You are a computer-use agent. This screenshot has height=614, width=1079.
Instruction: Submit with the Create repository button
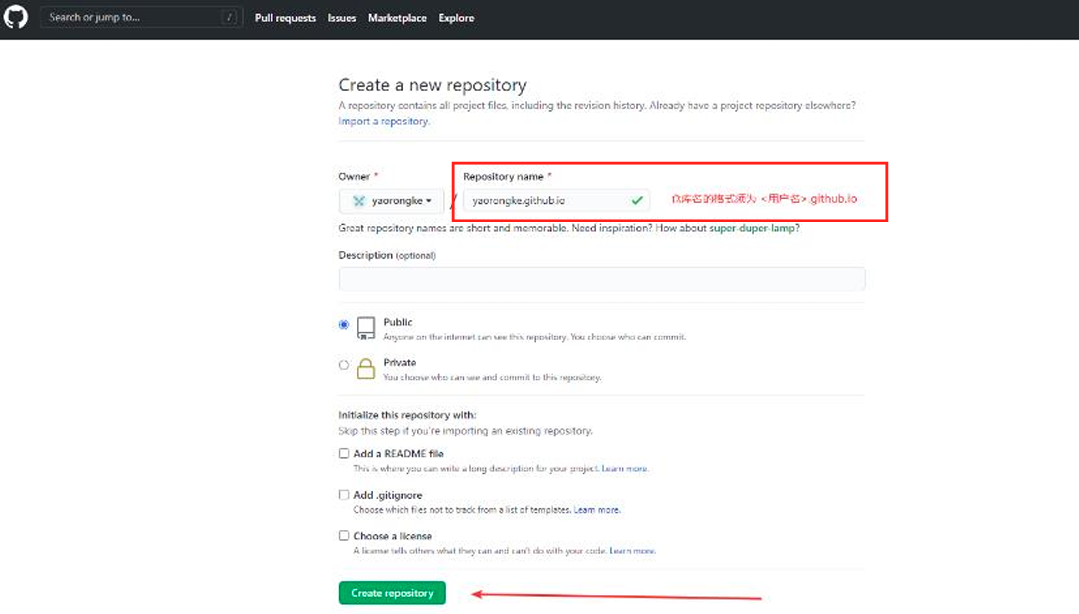pyautogui.click(x=392, y=593)
